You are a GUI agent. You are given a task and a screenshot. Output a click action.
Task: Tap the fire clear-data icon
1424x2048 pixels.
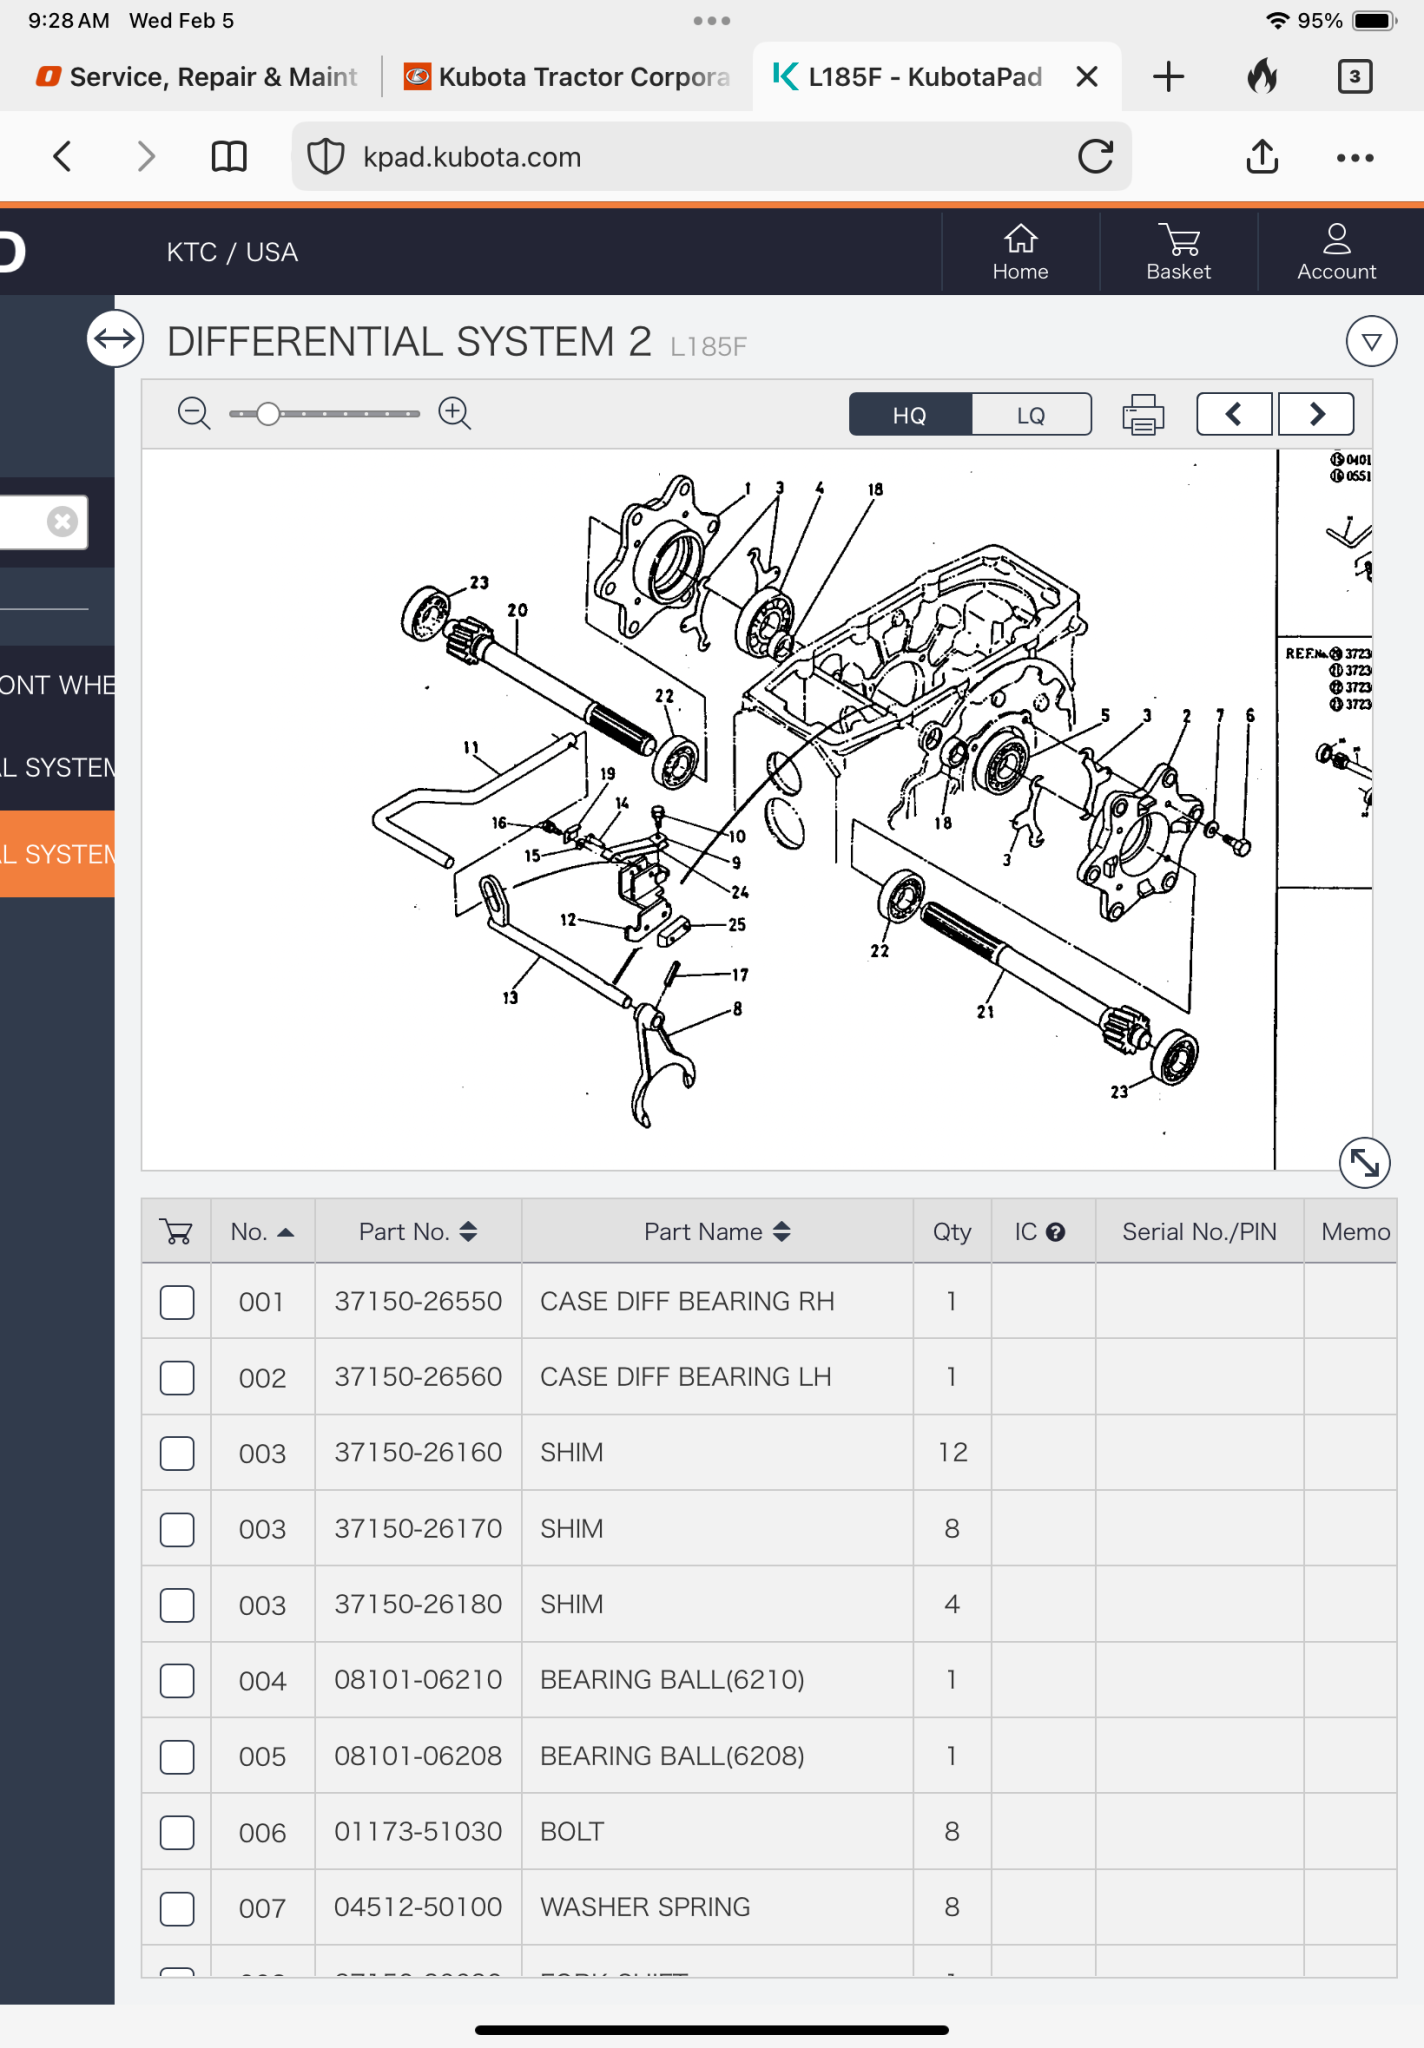[1262, 76]
